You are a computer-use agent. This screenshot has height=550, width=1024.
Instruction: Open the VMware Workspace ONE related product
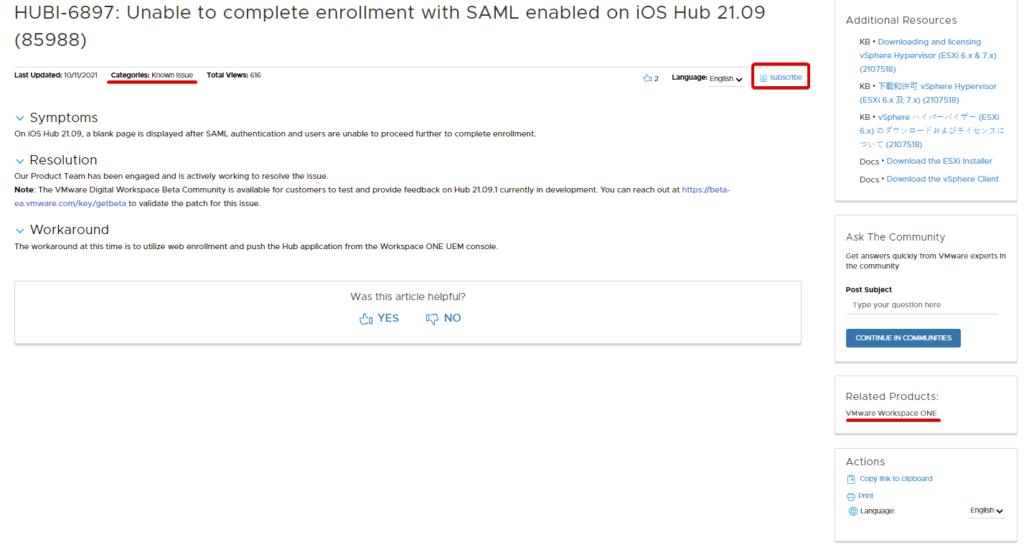[891, 413]
